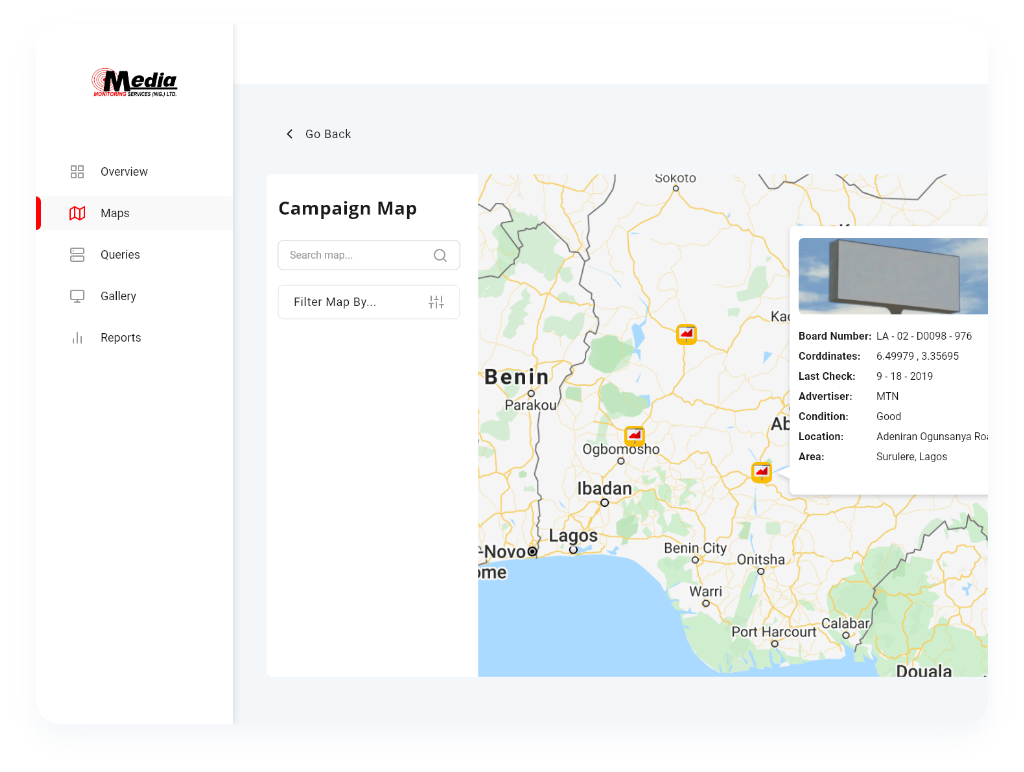1024x772 pixels.
Task: Click the billboard marker north of Onitsha
Action: 762,471
